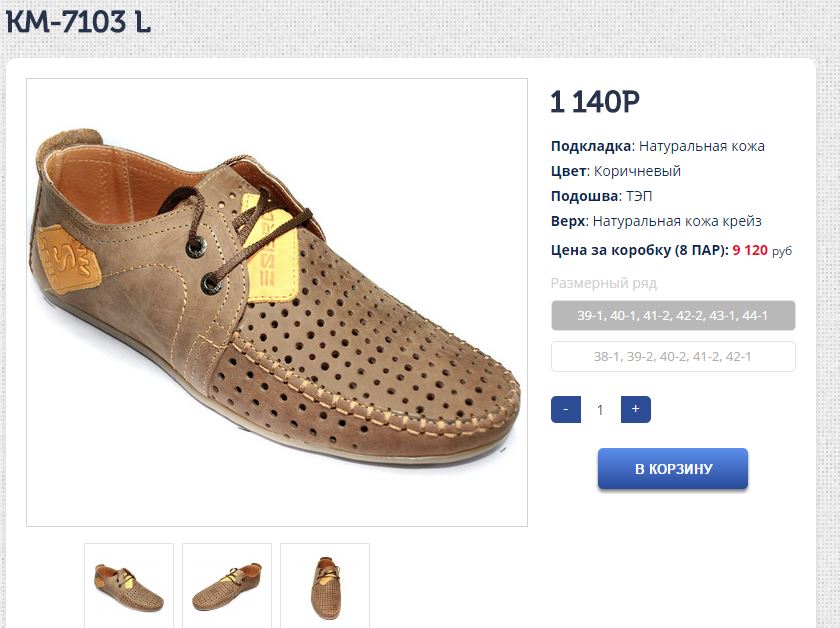Select size range 39-1 to 44-1
Viewport: 840px width, 628px height.
[673, 316]
